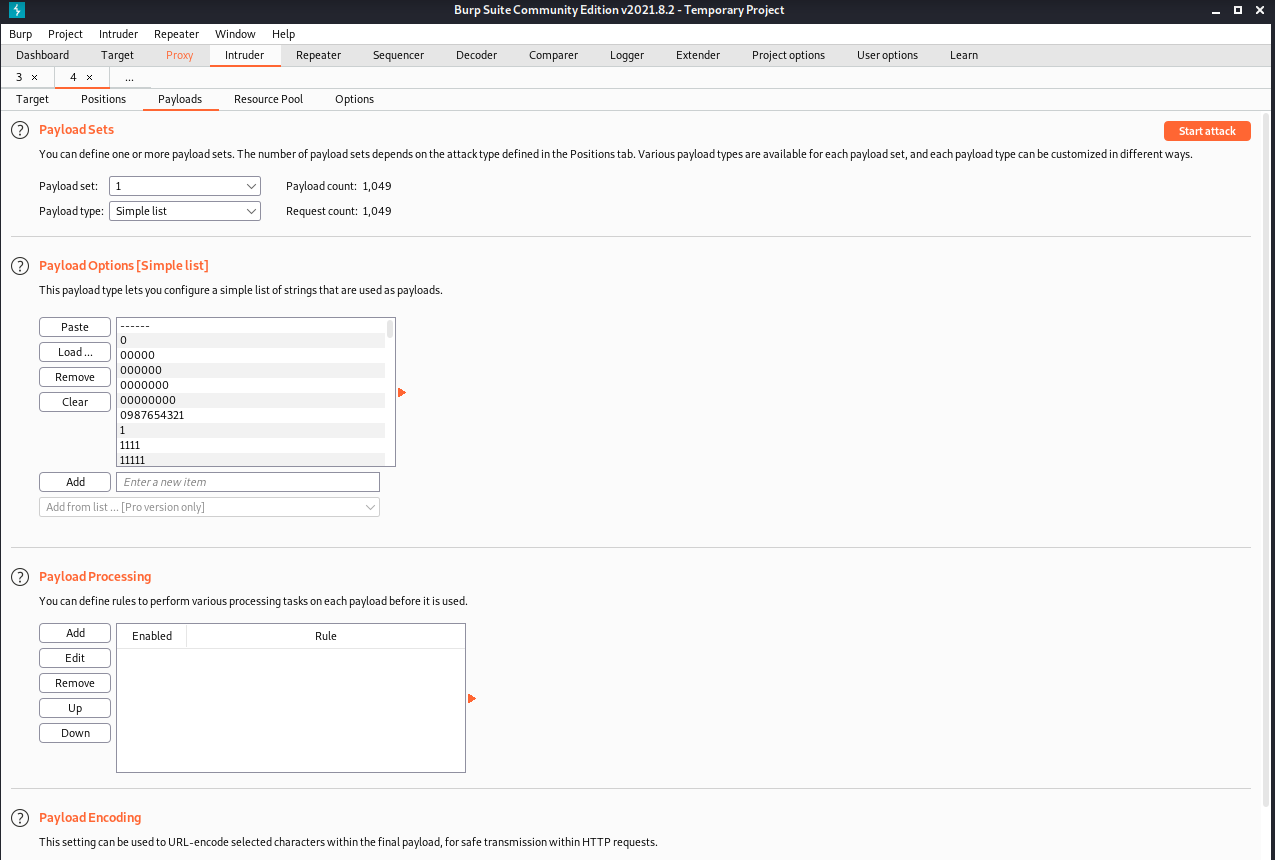This screenshot has height=860, width=1275.
Task: Open the Project menu
Action: click(x=66, y=34)
